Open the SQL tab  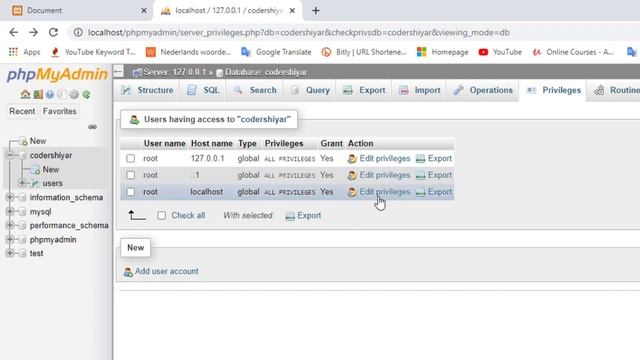tap(203, 90)
